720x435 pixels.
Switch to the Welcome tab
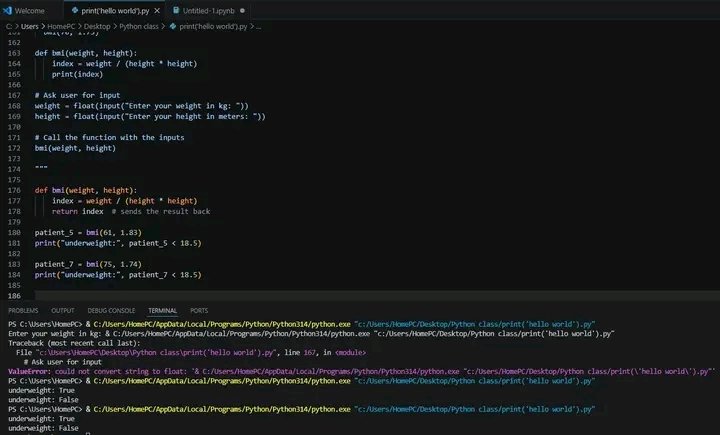pos(29,10)
